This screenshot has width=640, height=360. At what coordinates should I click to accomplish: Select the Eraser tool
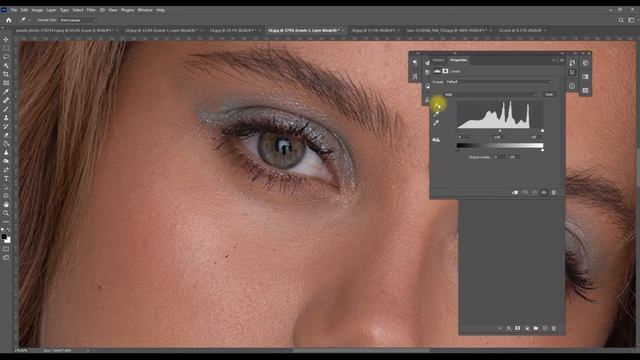6,135
